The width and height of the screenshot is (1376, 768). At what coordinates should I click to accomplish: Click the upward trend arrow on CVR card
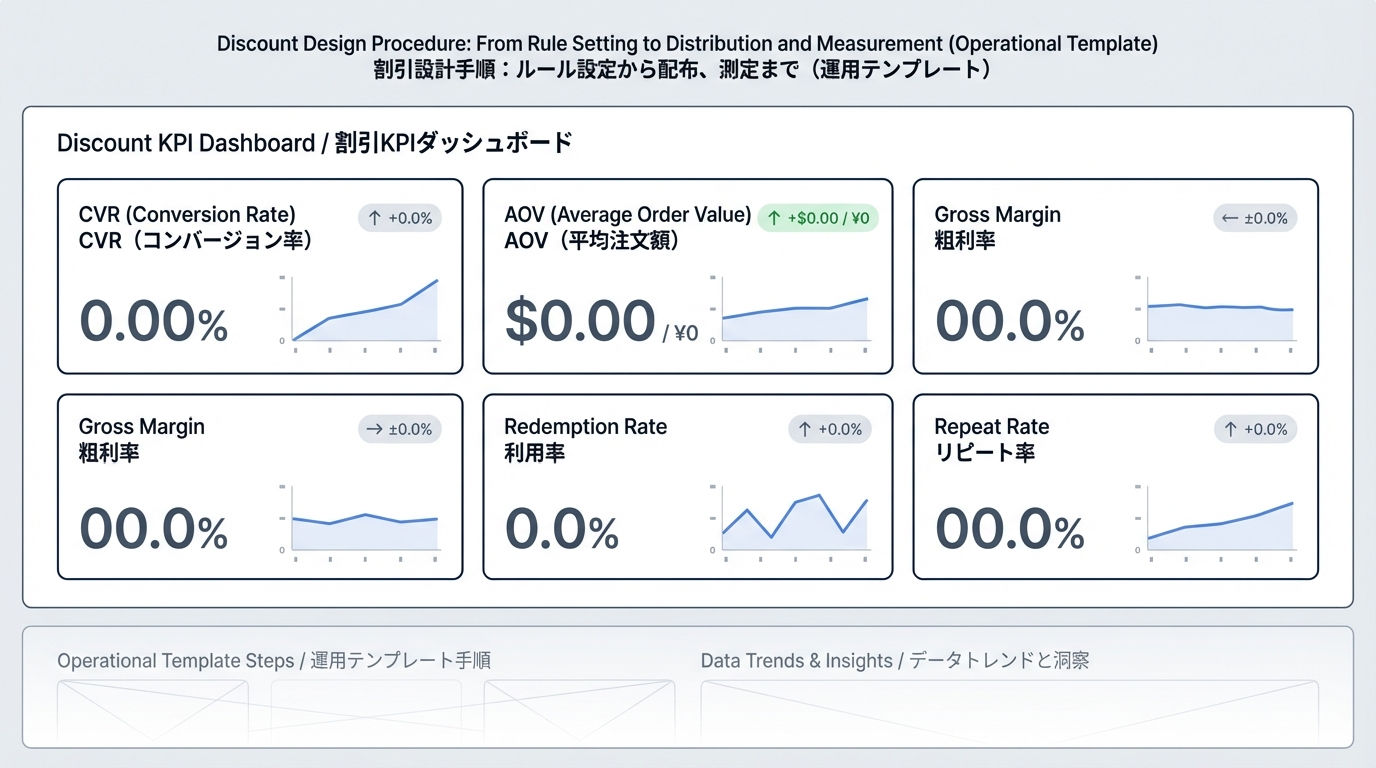[x=374, y=217]
